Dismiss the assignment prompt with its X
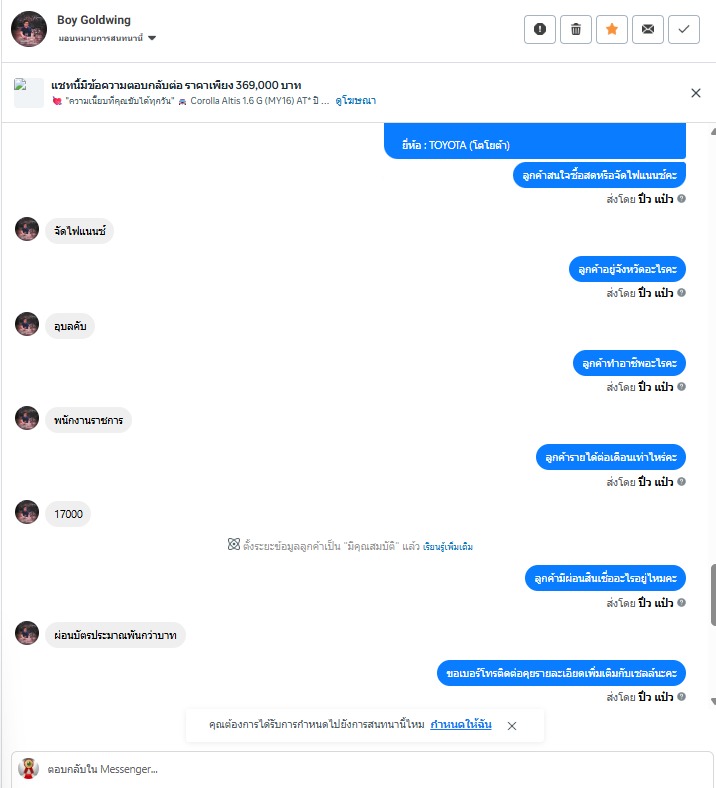 pyautogui.click(x=512, y=726)
